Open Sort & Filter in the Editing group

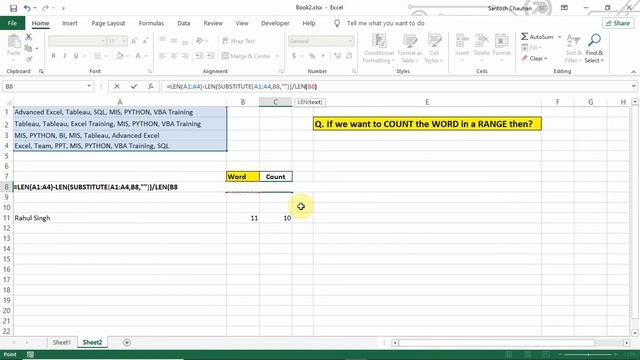click(573, 49)
